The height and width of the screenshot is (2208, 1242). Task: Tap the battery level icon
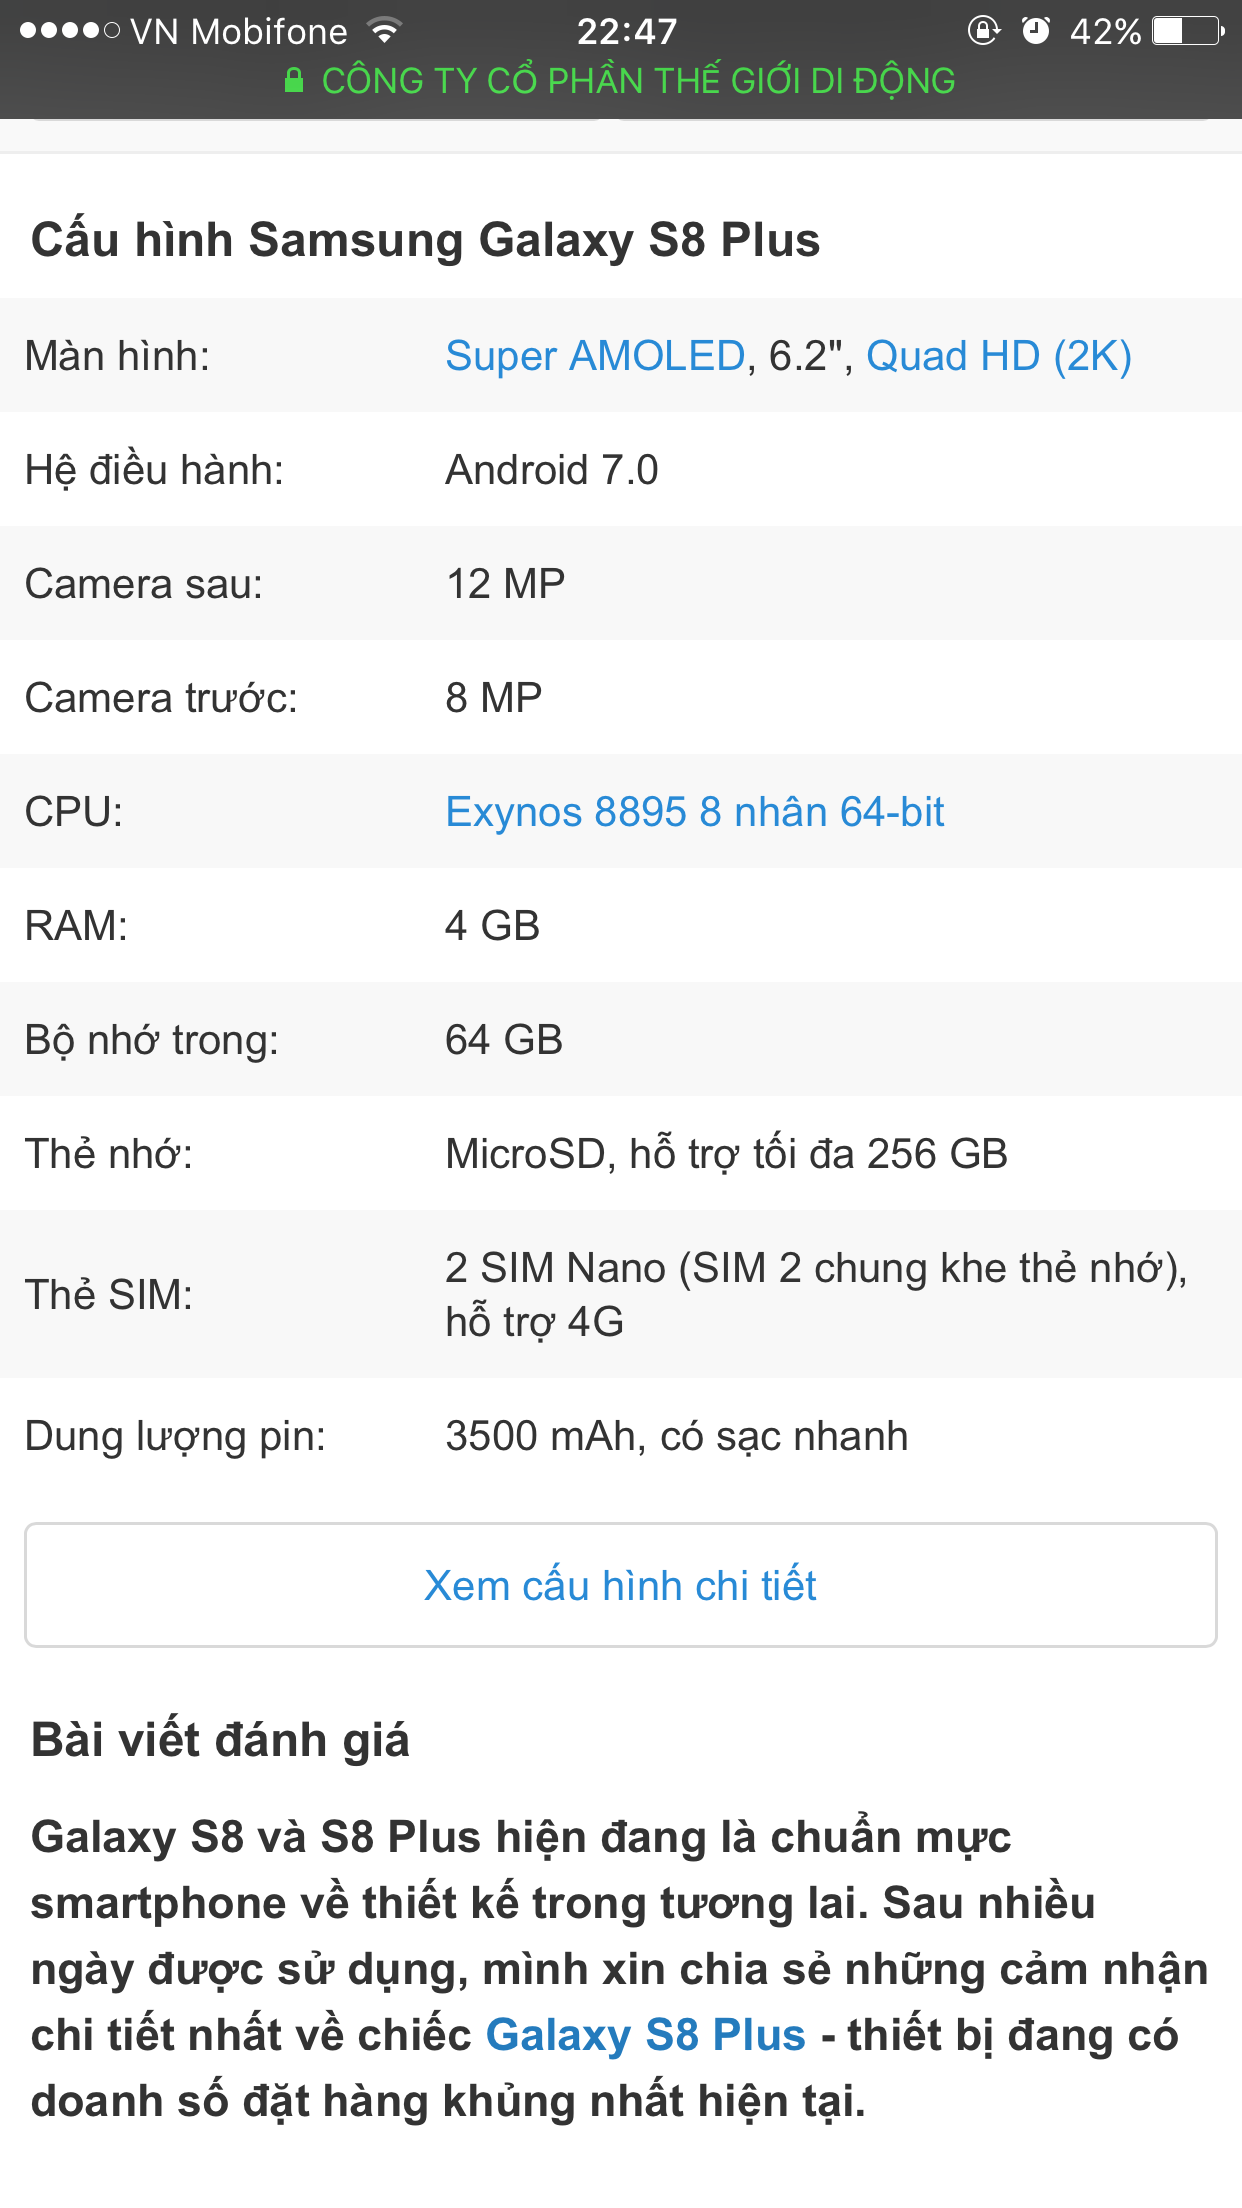[x=1188, y=31]
